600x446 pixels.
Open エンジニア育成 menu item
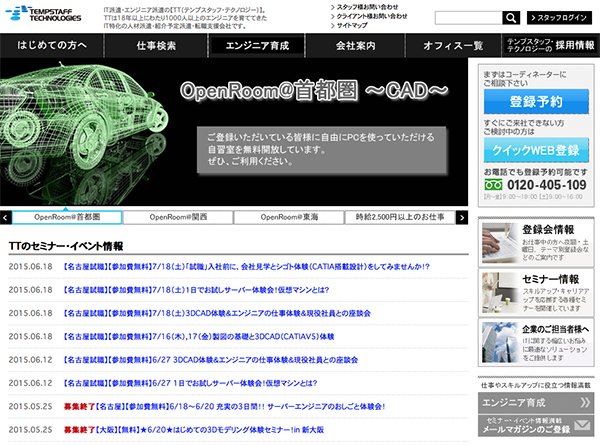[256, 46]
